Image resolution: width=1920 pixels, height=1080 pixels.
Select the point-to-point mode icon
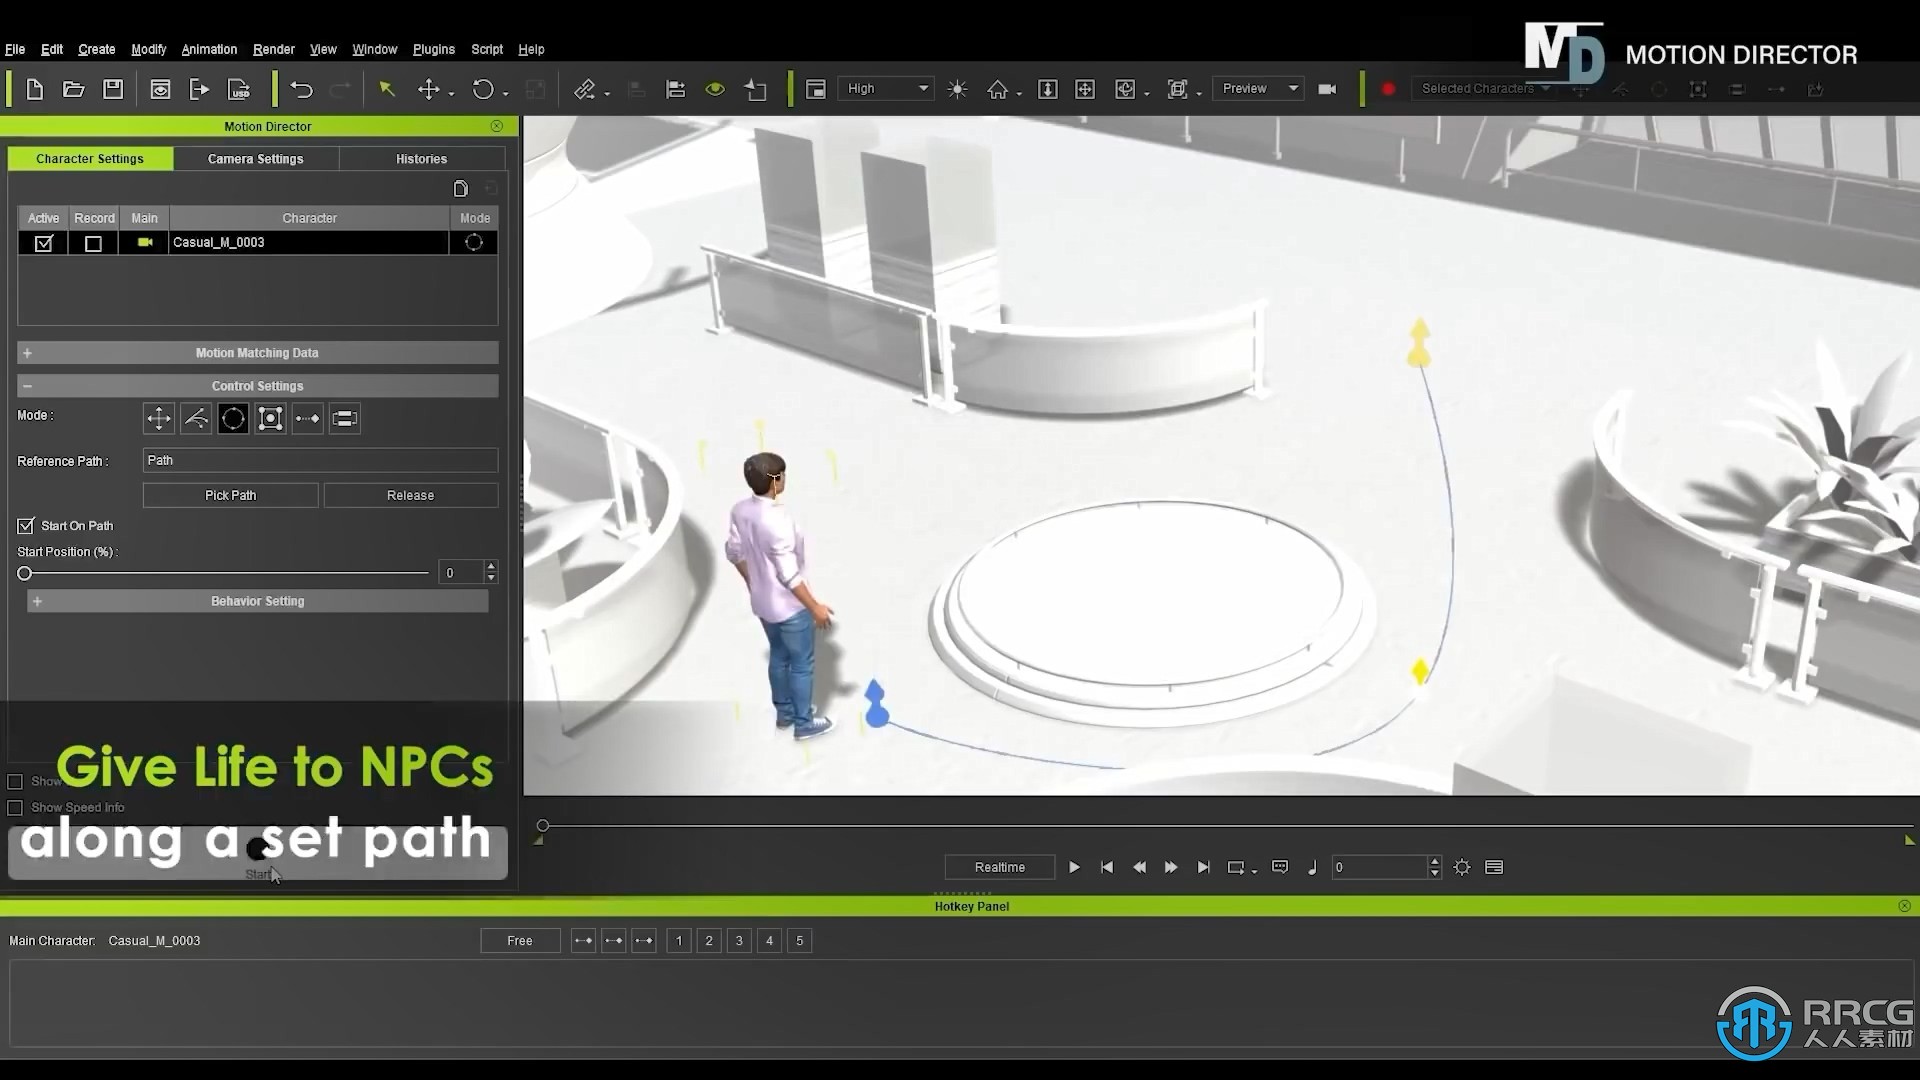click(x=307, y=418)
